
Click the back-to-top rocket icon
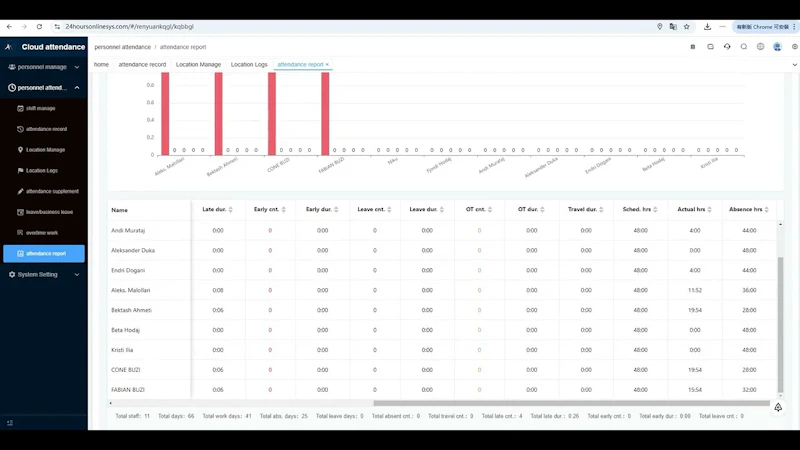tap(778, 407)
